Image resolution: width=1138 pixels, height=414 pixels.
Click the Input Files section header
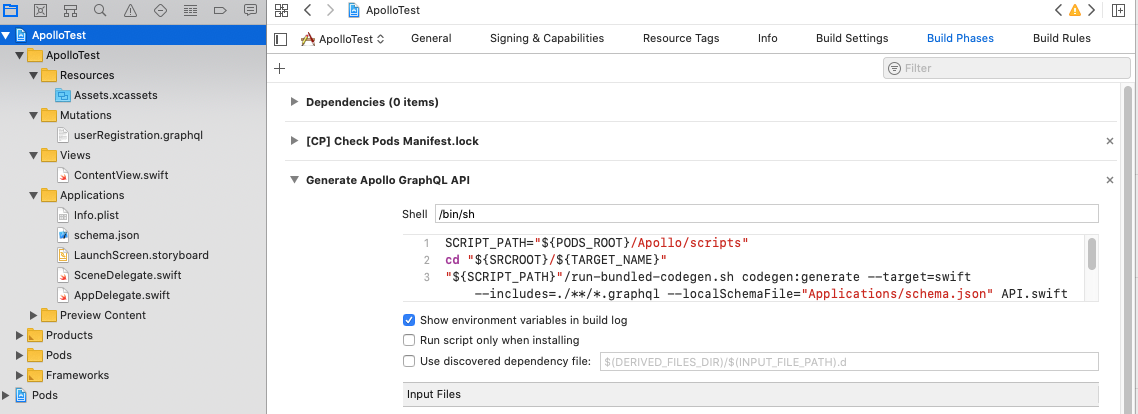click(x=750, y=394)
